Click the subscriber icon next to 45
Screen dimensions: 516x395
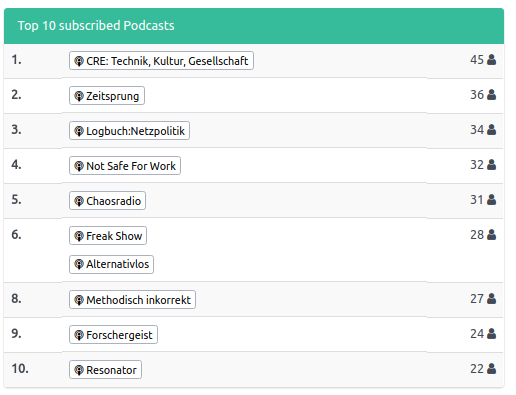point(491,60)
